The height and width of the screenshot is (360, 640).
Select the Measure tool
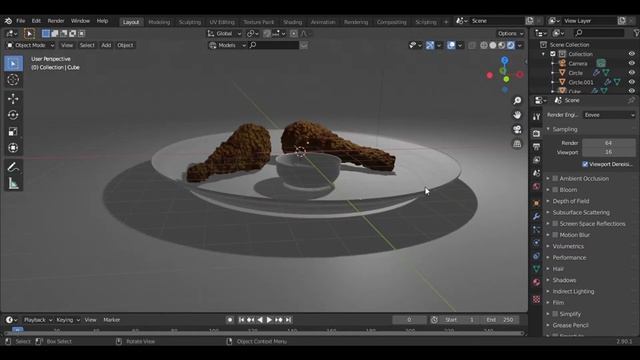pos(13,183)
